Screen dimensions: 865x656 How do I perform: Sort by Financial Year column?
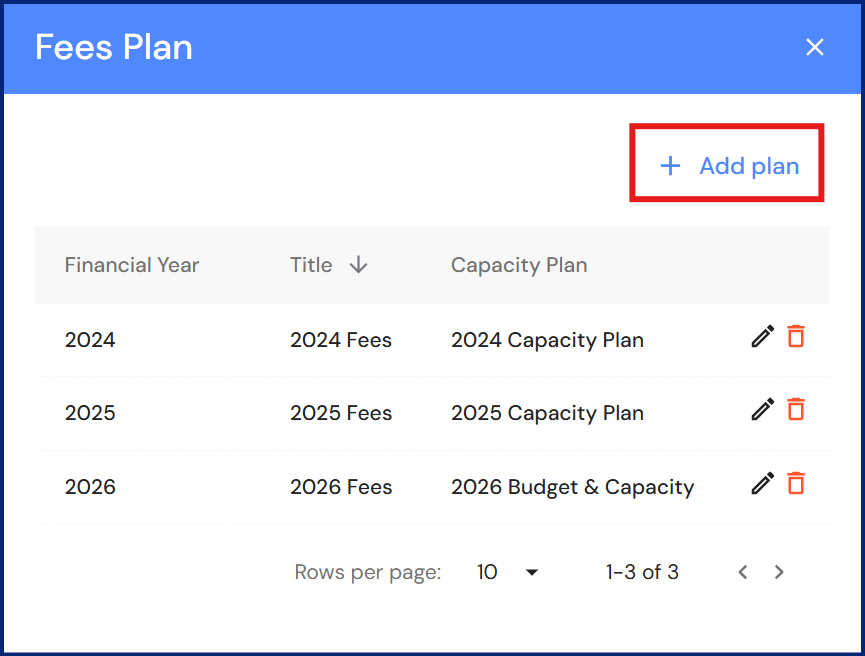coord(132,265)
